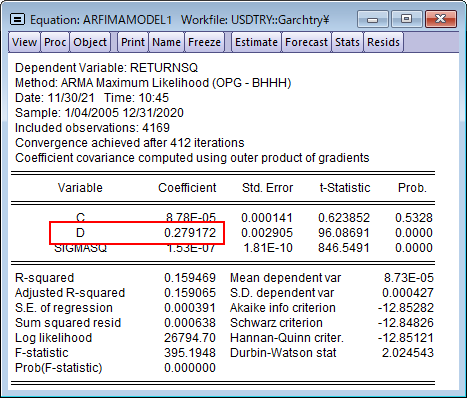Click the Name button

(x=166, y=42)
